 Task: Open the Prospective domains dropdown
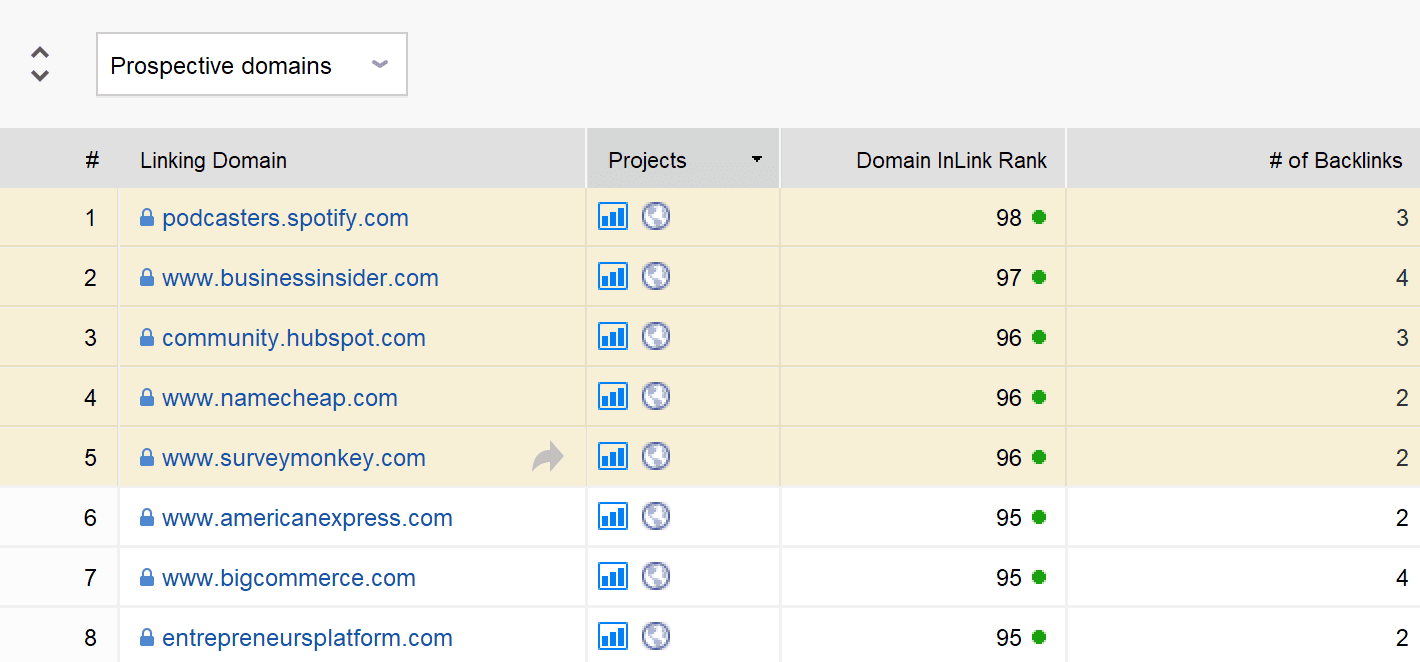tap(252, 65)
